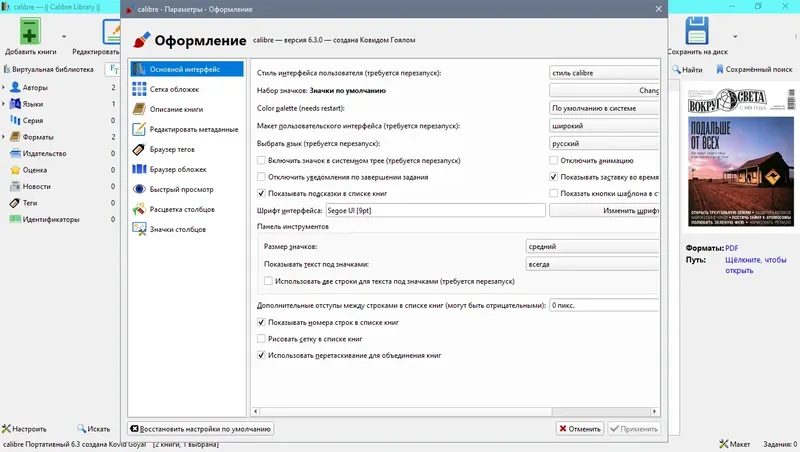Click the Publisher icon in tag browser

pyautogui.click(x=15, y=153)
